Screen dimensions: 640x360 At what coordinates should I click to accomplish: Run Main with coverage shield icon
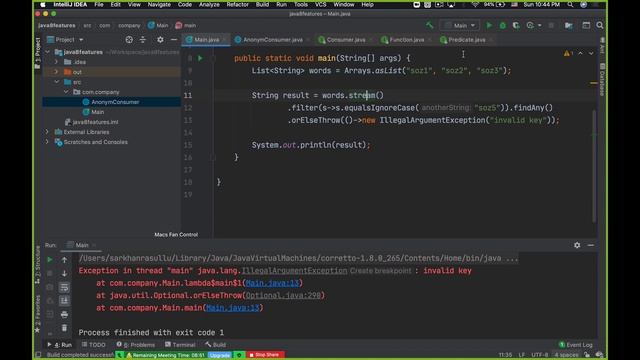[x=516, y=25]
